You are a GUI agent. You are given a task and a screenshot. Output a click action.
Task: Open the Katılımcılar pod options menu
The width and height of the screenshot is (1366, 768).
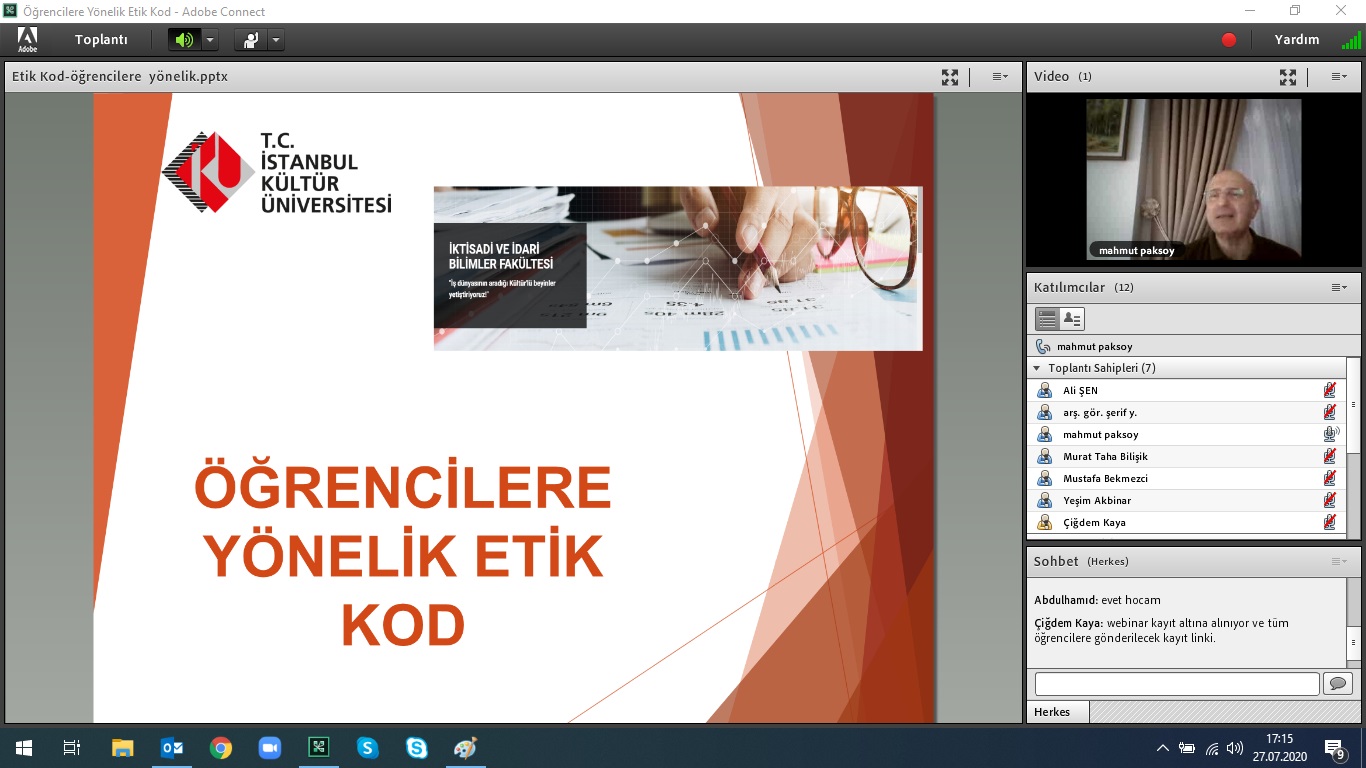click(x=1338, y=288)
